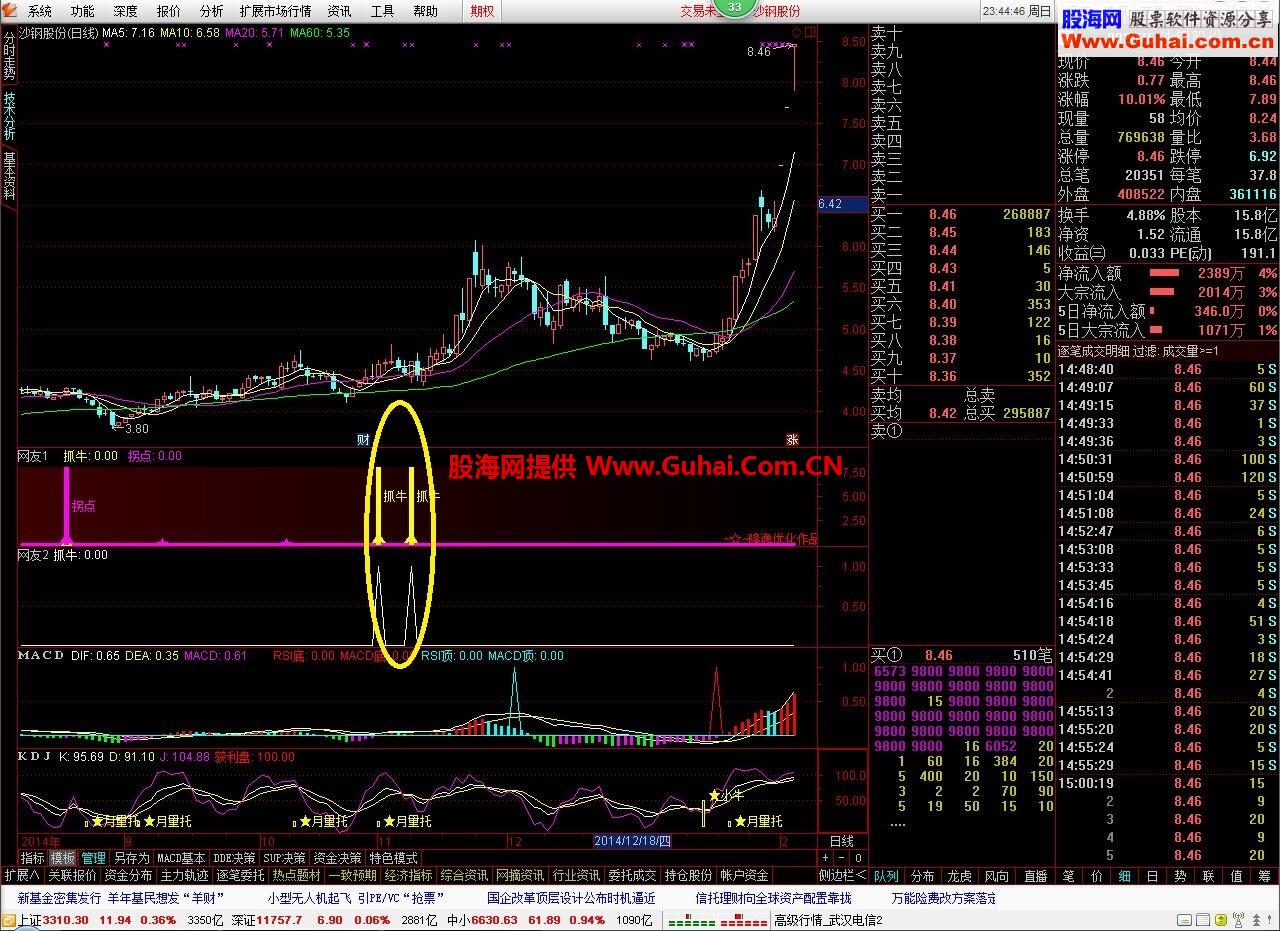Click the minus zoom button under 日线
Image resolution: width=1280 pixels, height=931 pixels.
click(842, 858)
